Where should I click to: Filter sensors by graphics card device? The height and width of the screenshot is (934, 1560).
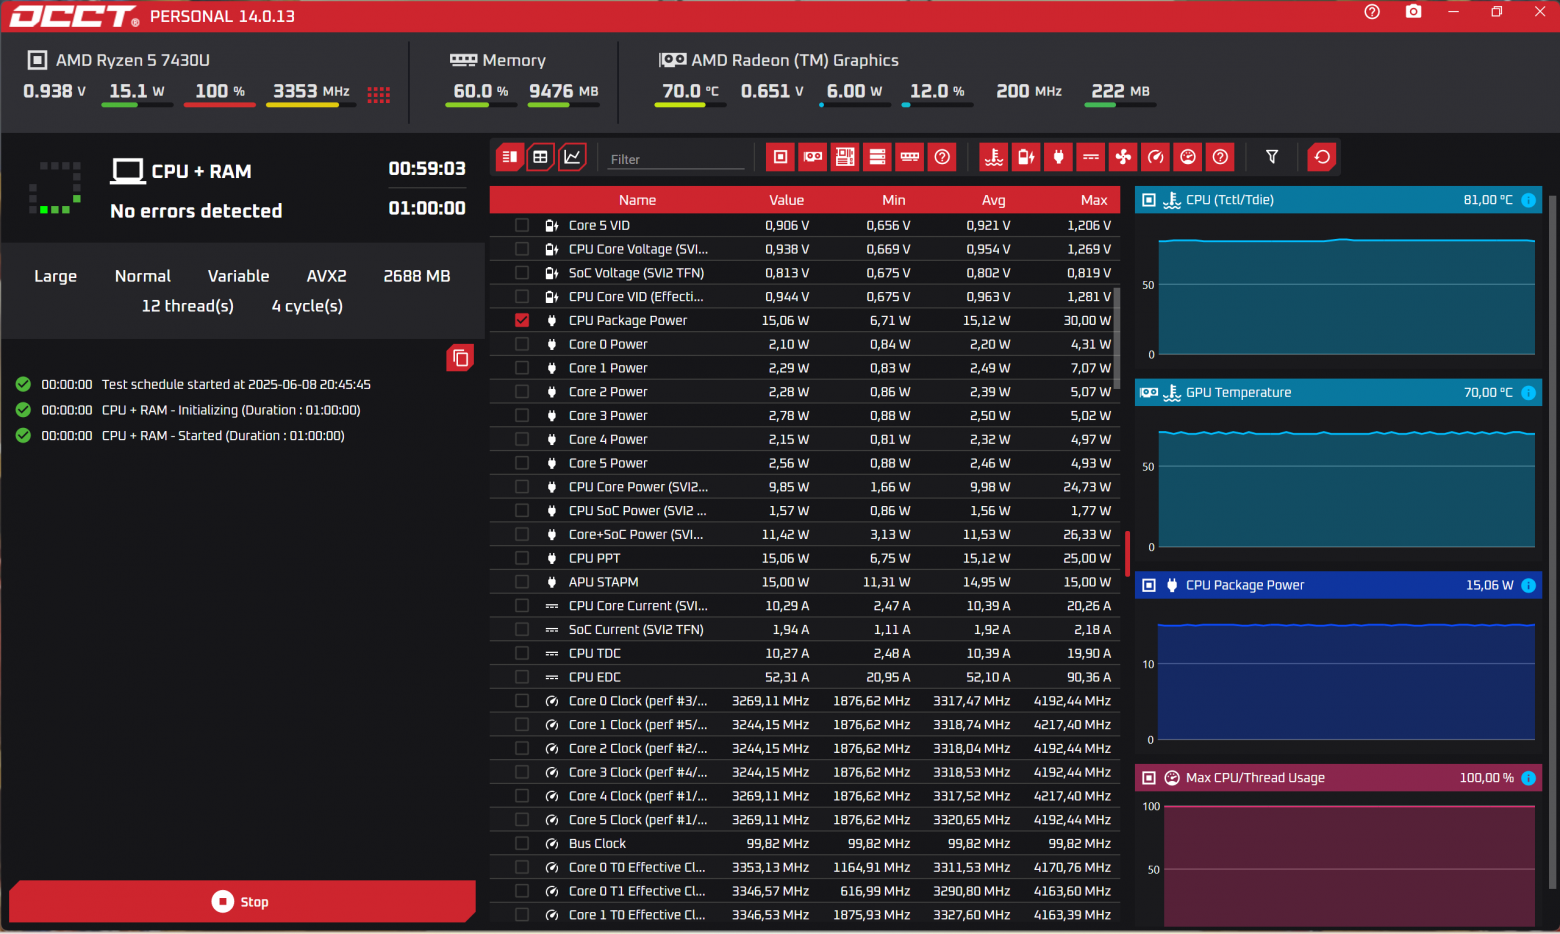[x=813, y=157]
